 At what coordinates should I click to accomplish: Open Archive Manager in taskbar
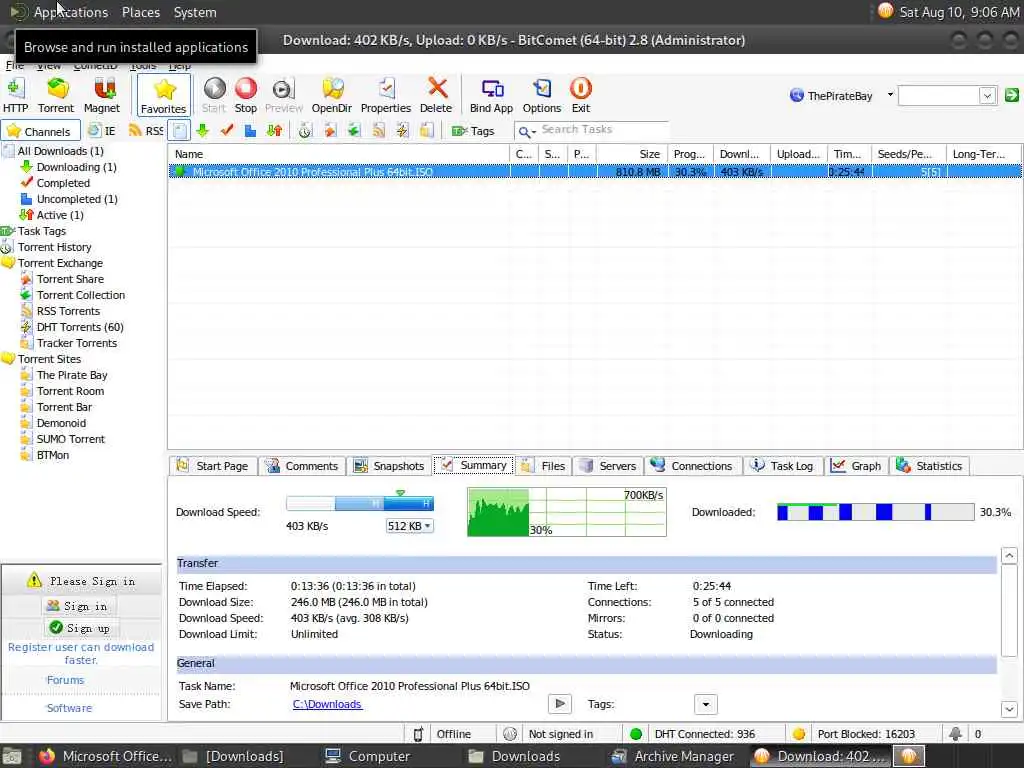(x=674, y=756)
